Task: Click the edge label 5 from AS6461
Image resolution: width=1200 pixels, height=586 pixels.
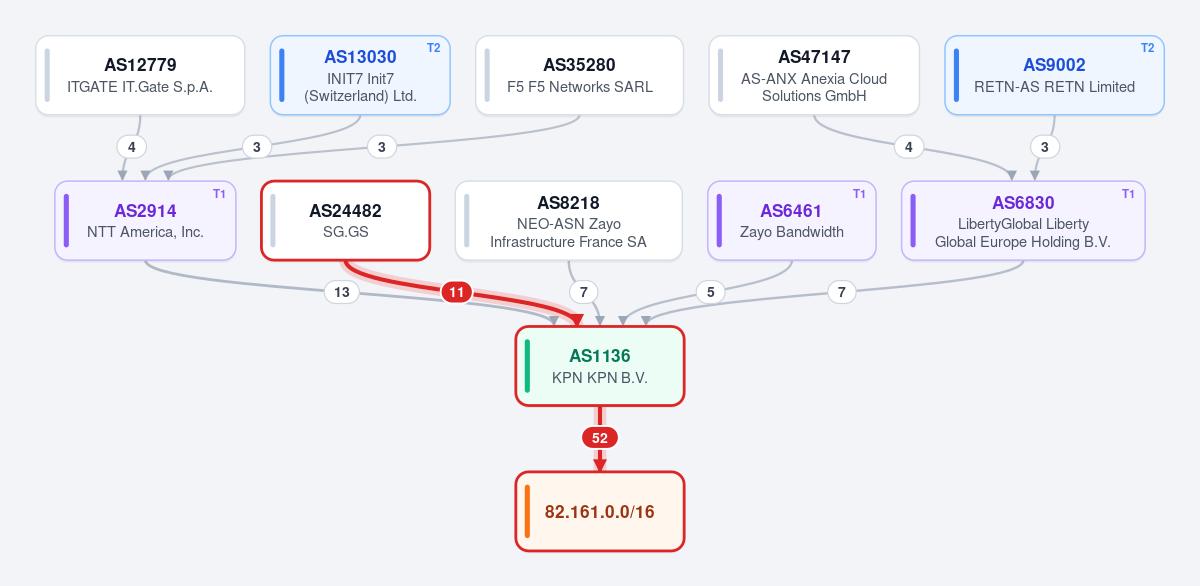Action: (x=710, y=292)
